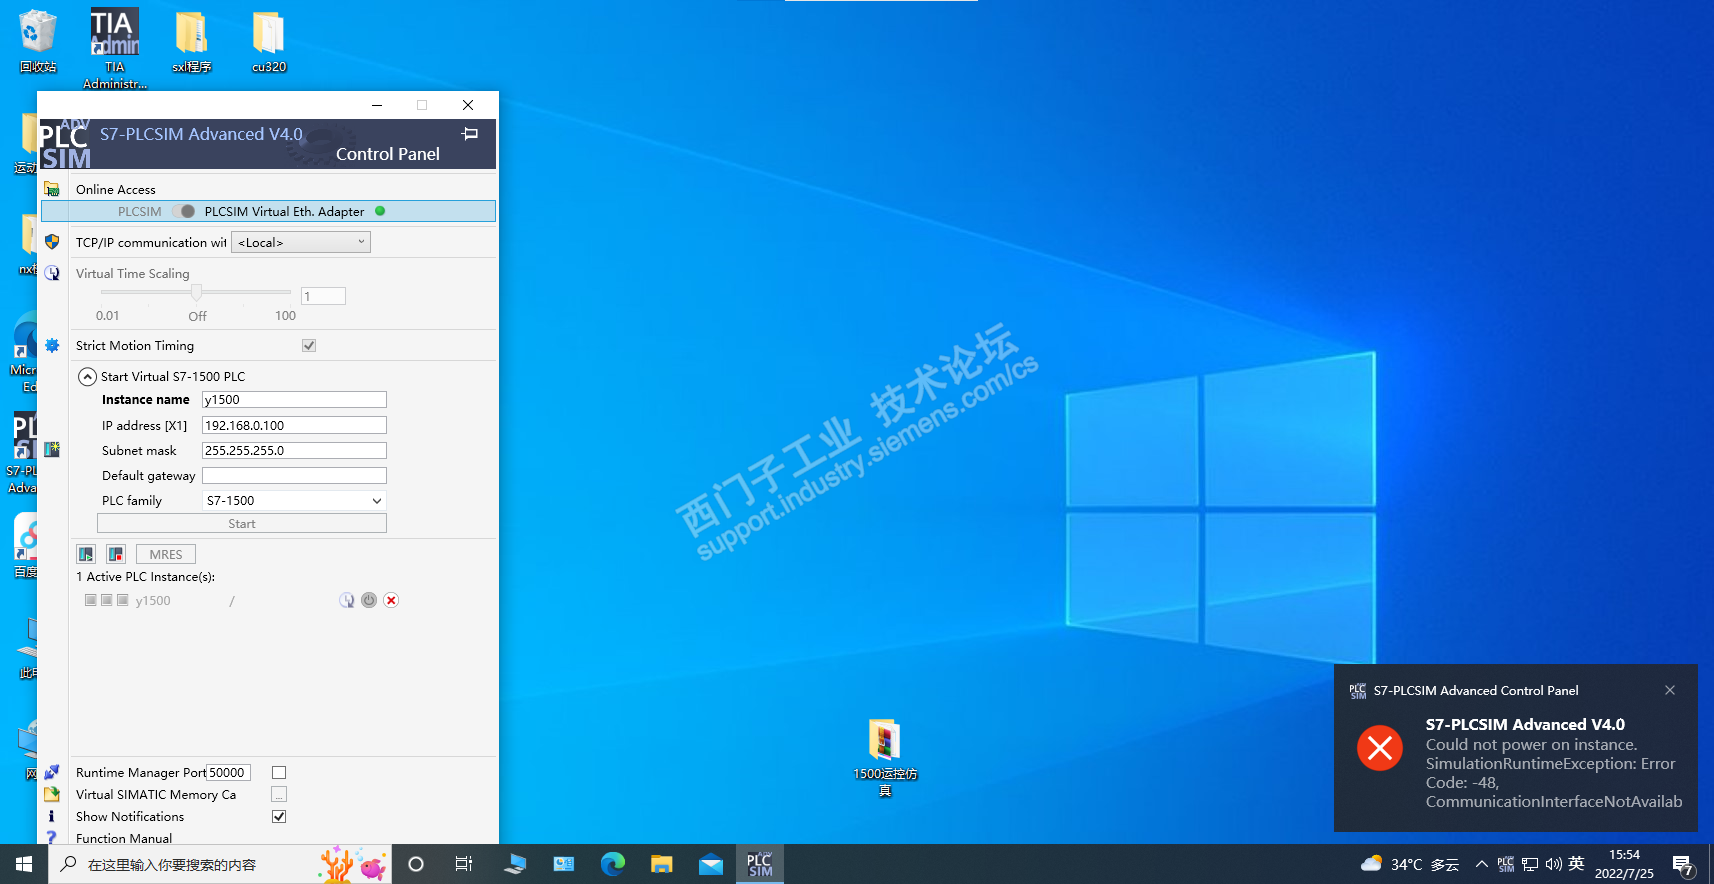
Task: Click the IP address [X1] field
Action: coord(294,425)
